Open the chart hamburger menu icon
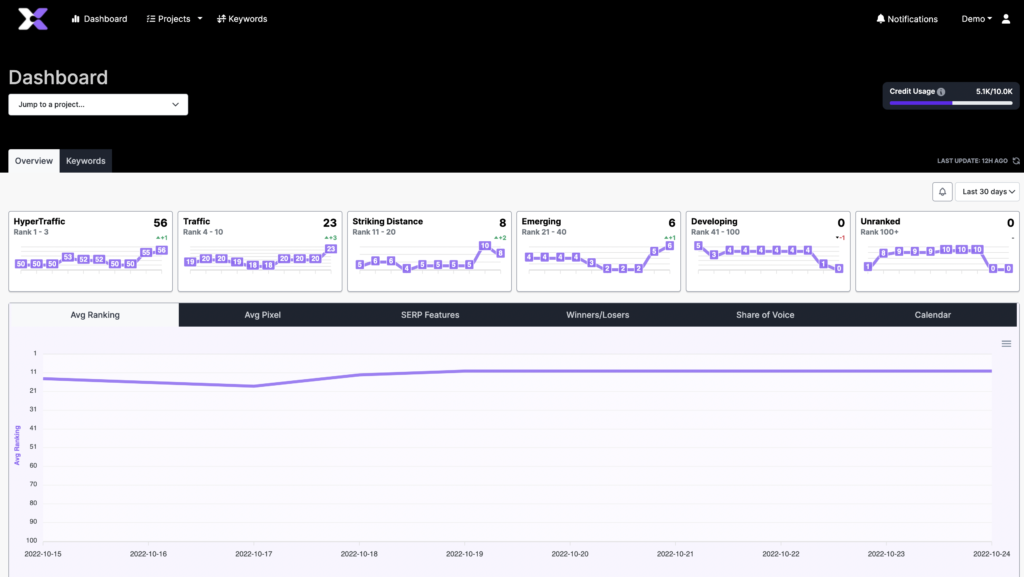 tap(1006, 344)
